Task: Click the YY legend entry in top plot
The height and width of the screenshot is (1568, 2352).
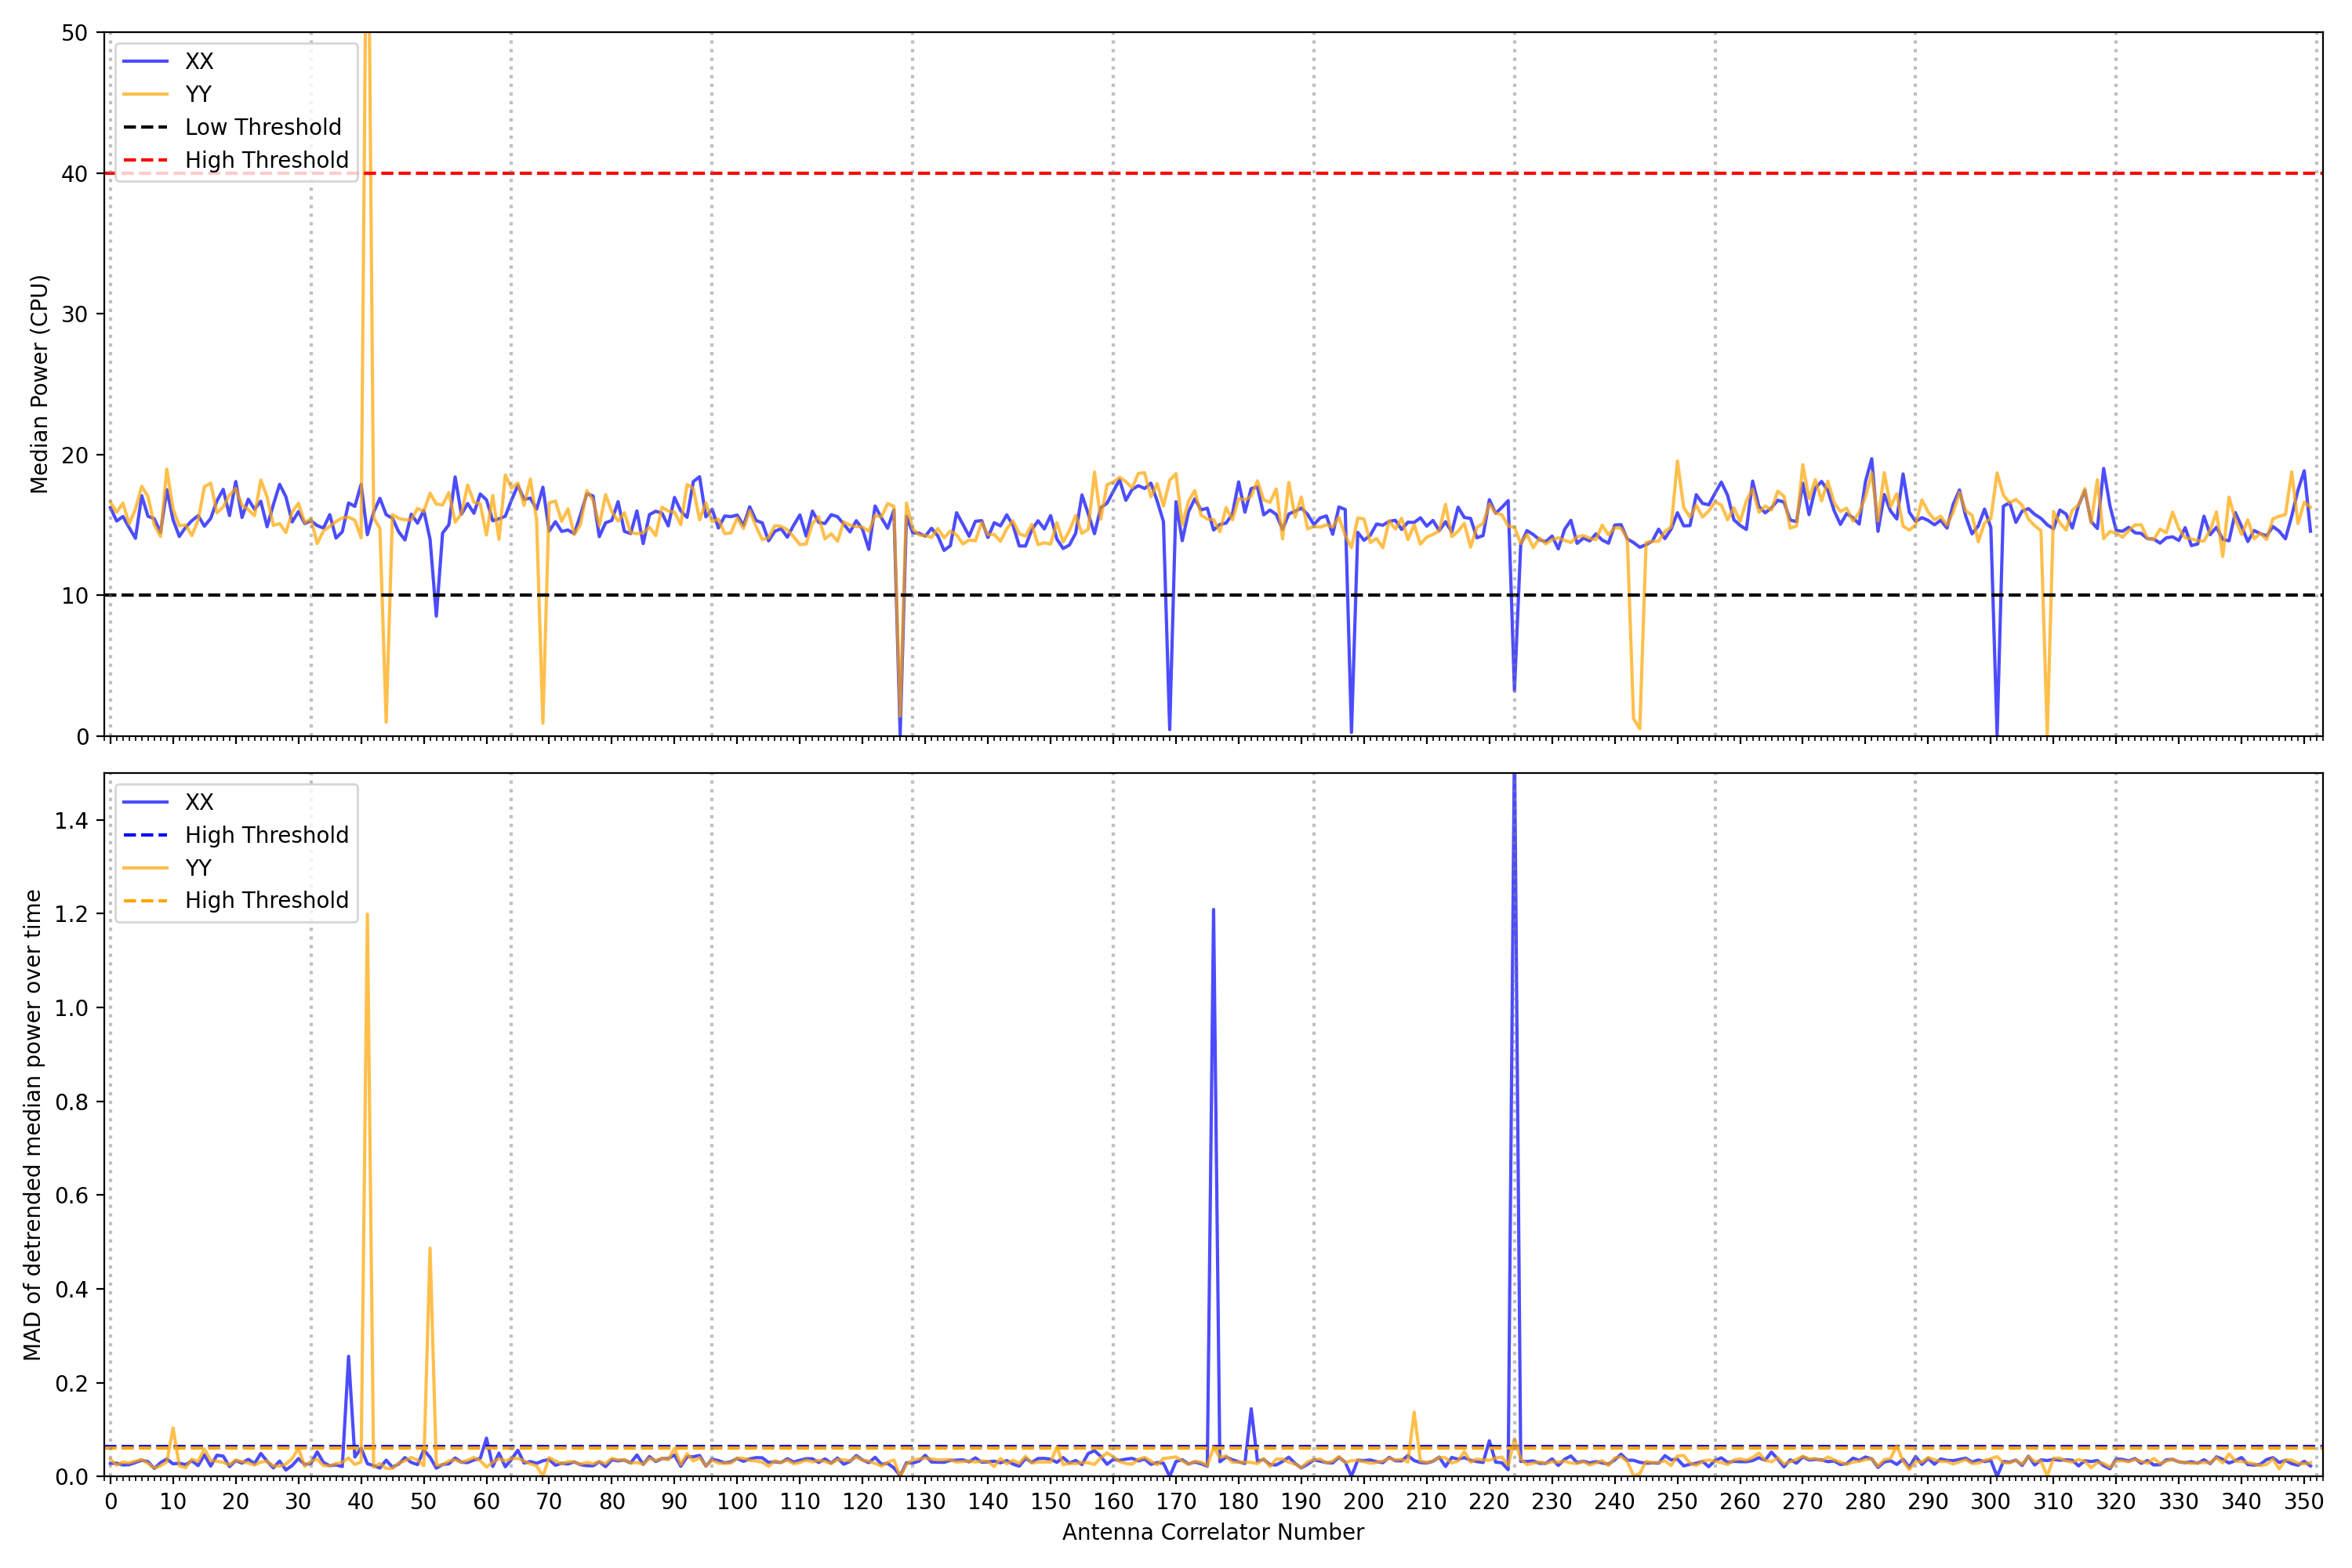Action: 198,94
